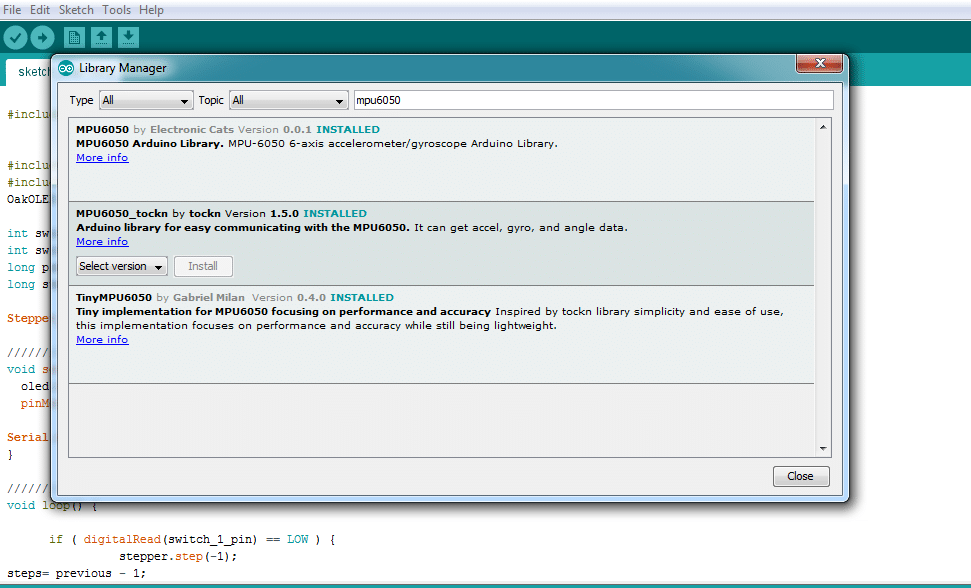Click the New sketch toolbar icon
The height and width of the screenshot is (588, 971).
click(x=74, y=38)
